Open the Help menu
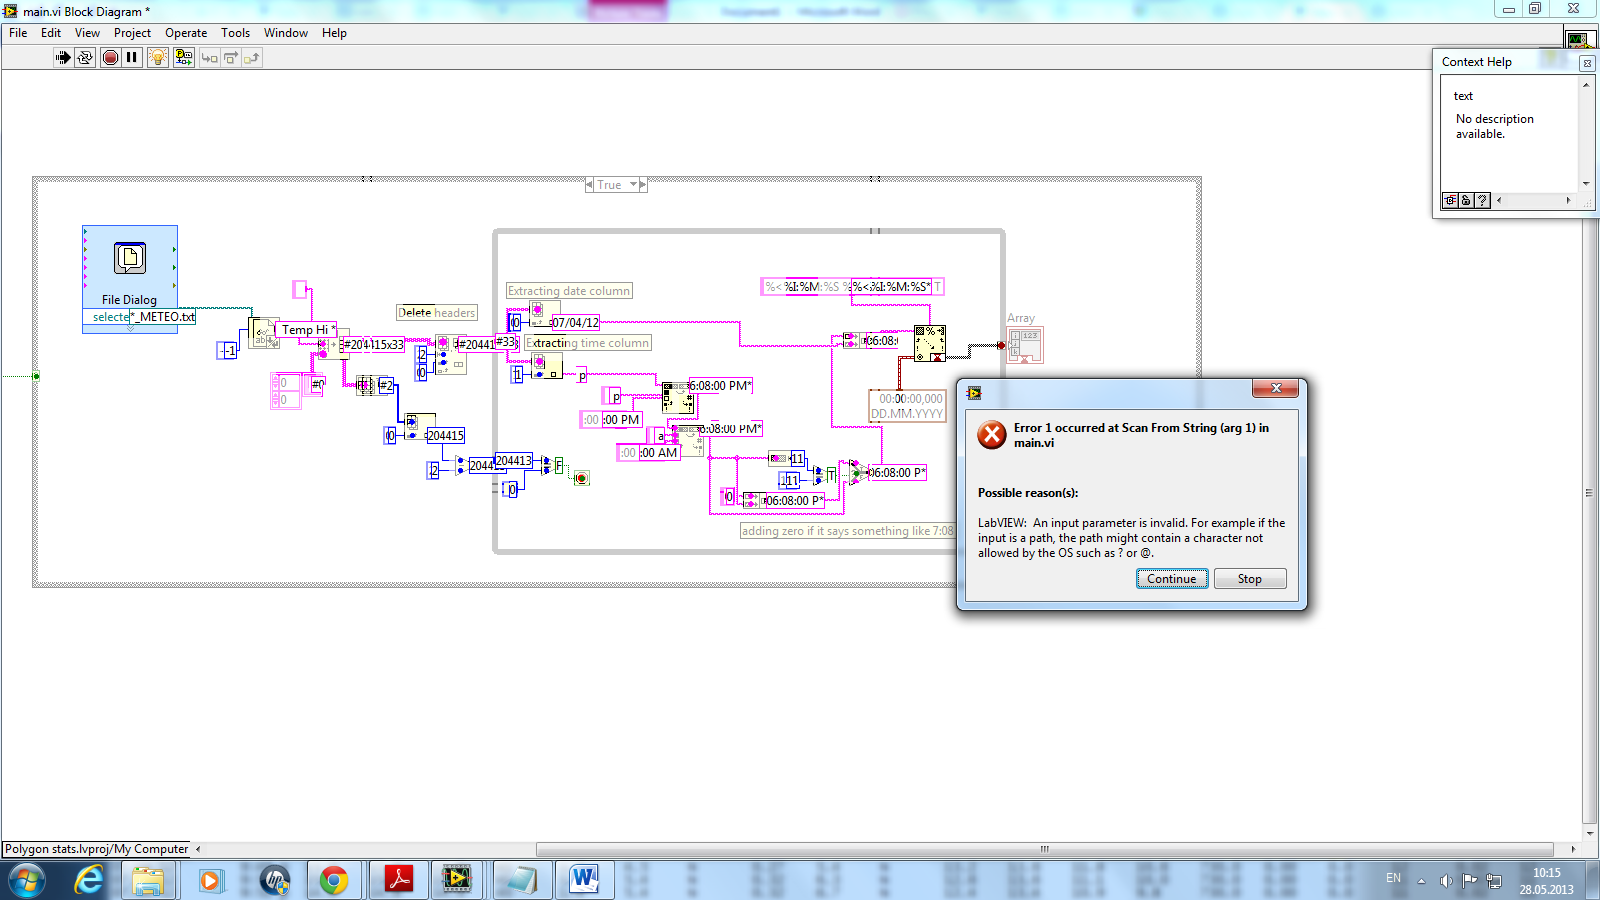 click(334, 33)
